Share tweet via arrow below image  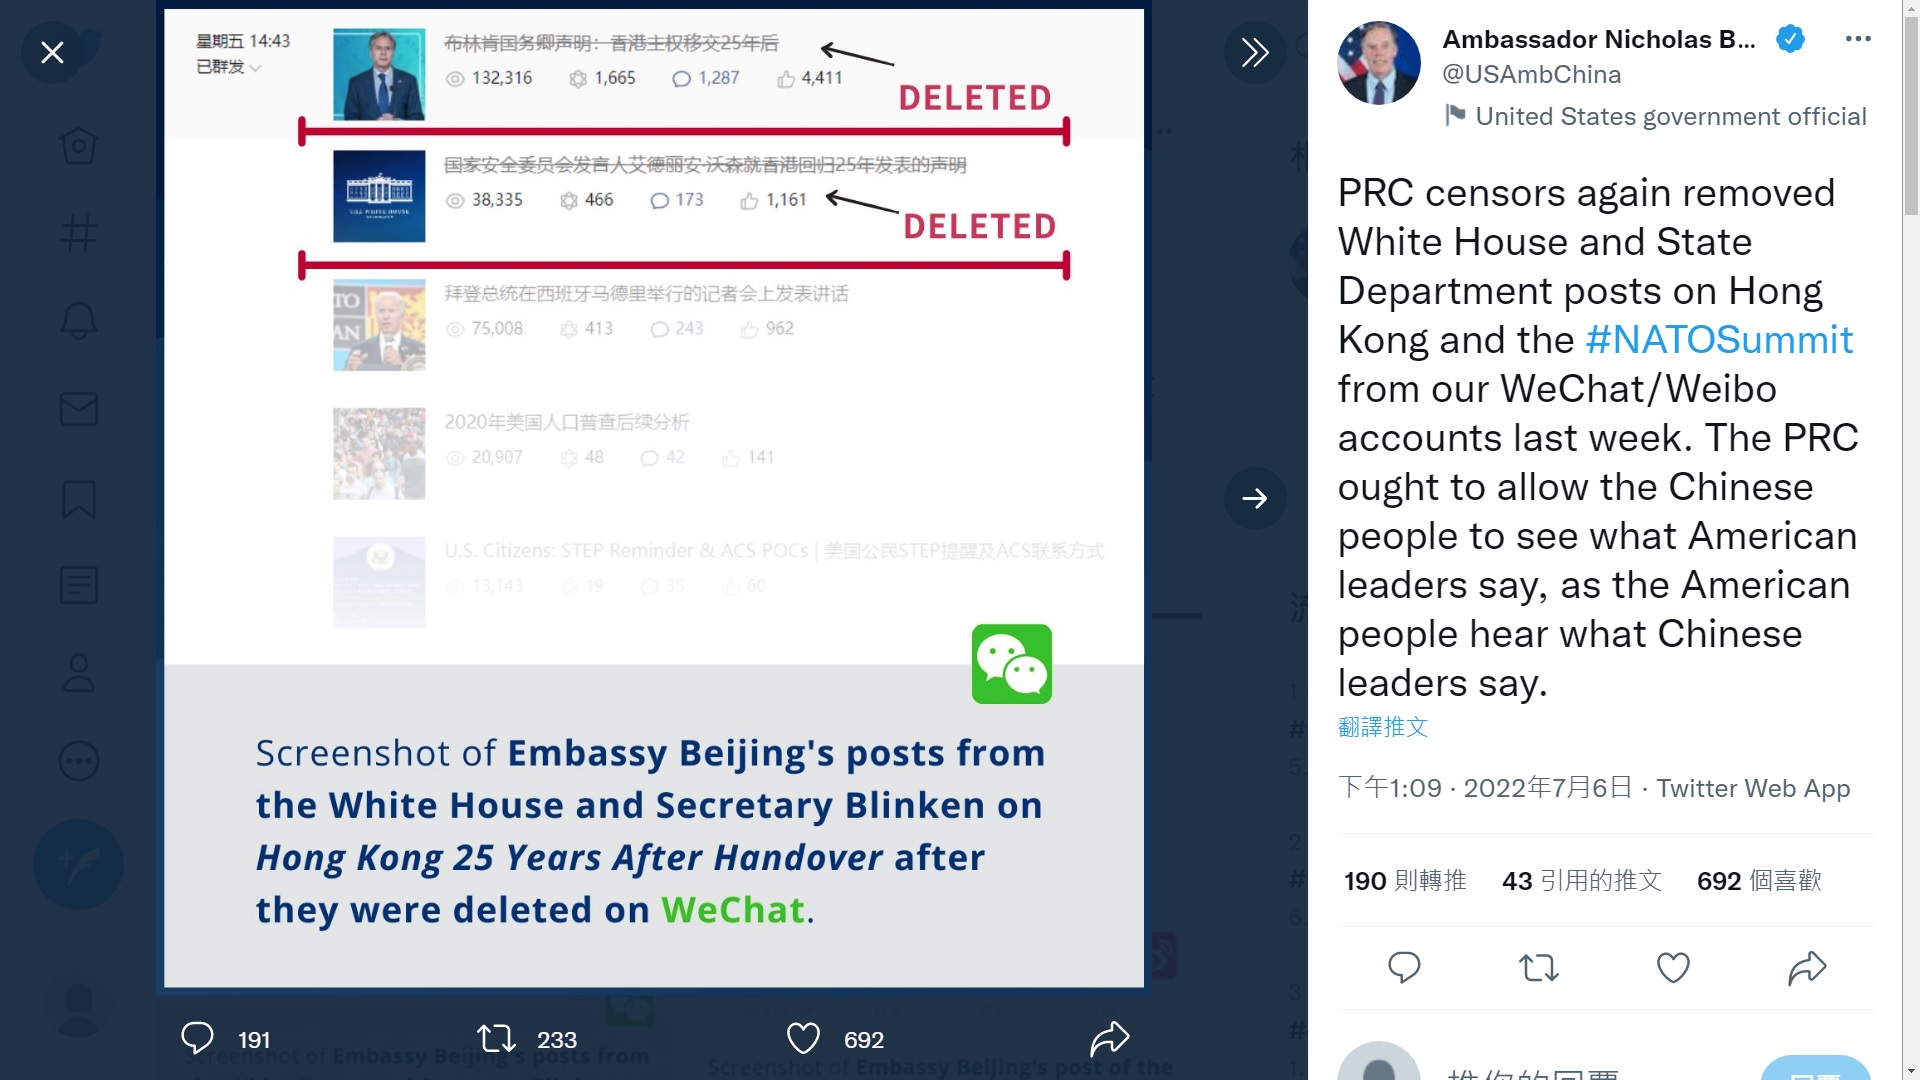click(x=1109, y=1039)
